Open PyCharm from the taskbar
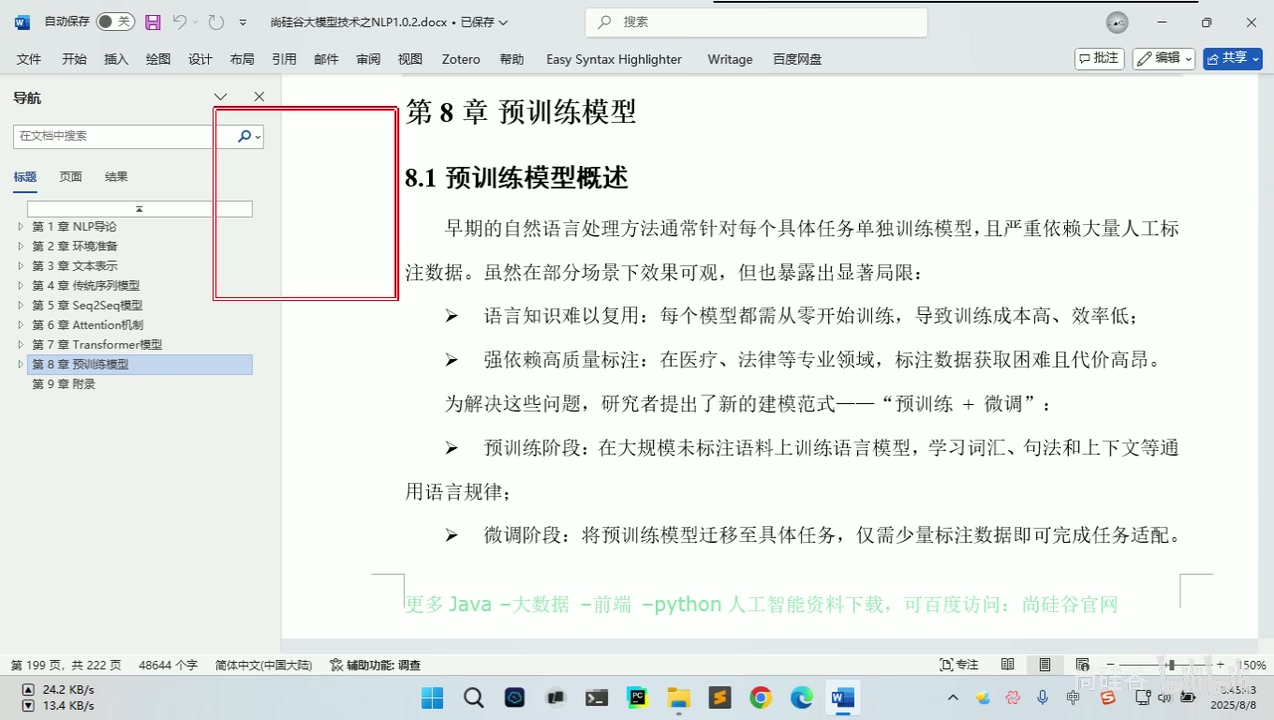This screenshot has width=1274, height=720. point(637,697)
